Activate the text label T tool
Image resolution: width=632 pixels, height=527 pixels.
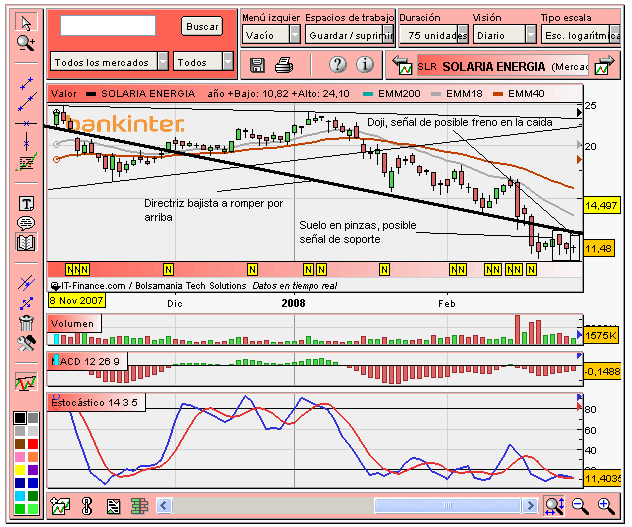pos(27,204)
